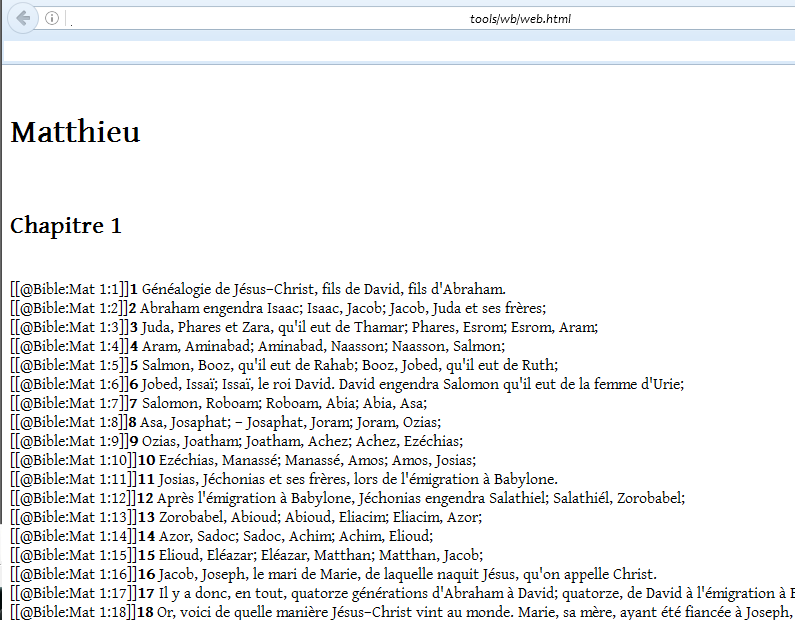The width and height of the screenshot is (795, 620).
Task: Click the [[@Bible:Mat 1:10]] reference tag
Action: (x=73, y=460)
